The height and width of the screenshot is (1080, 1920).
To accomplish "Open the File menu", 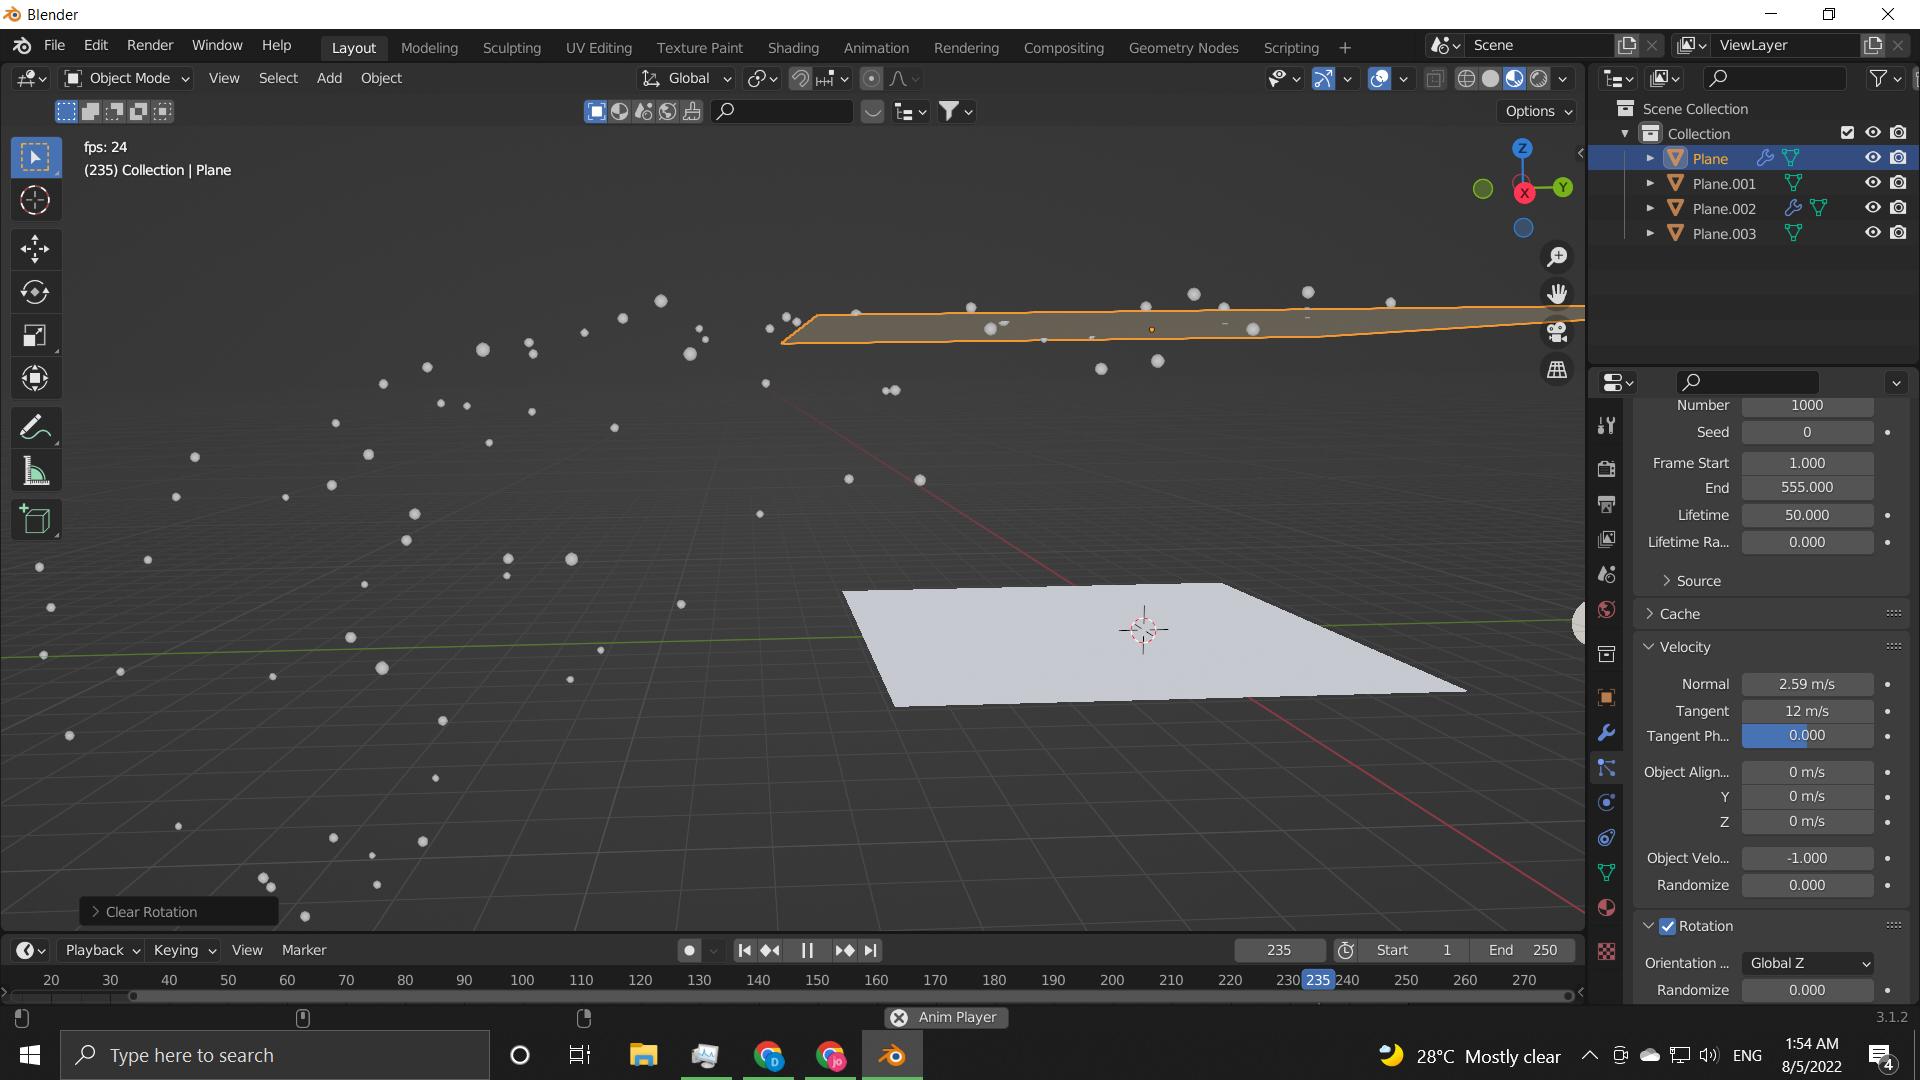I will pos(54,46).
